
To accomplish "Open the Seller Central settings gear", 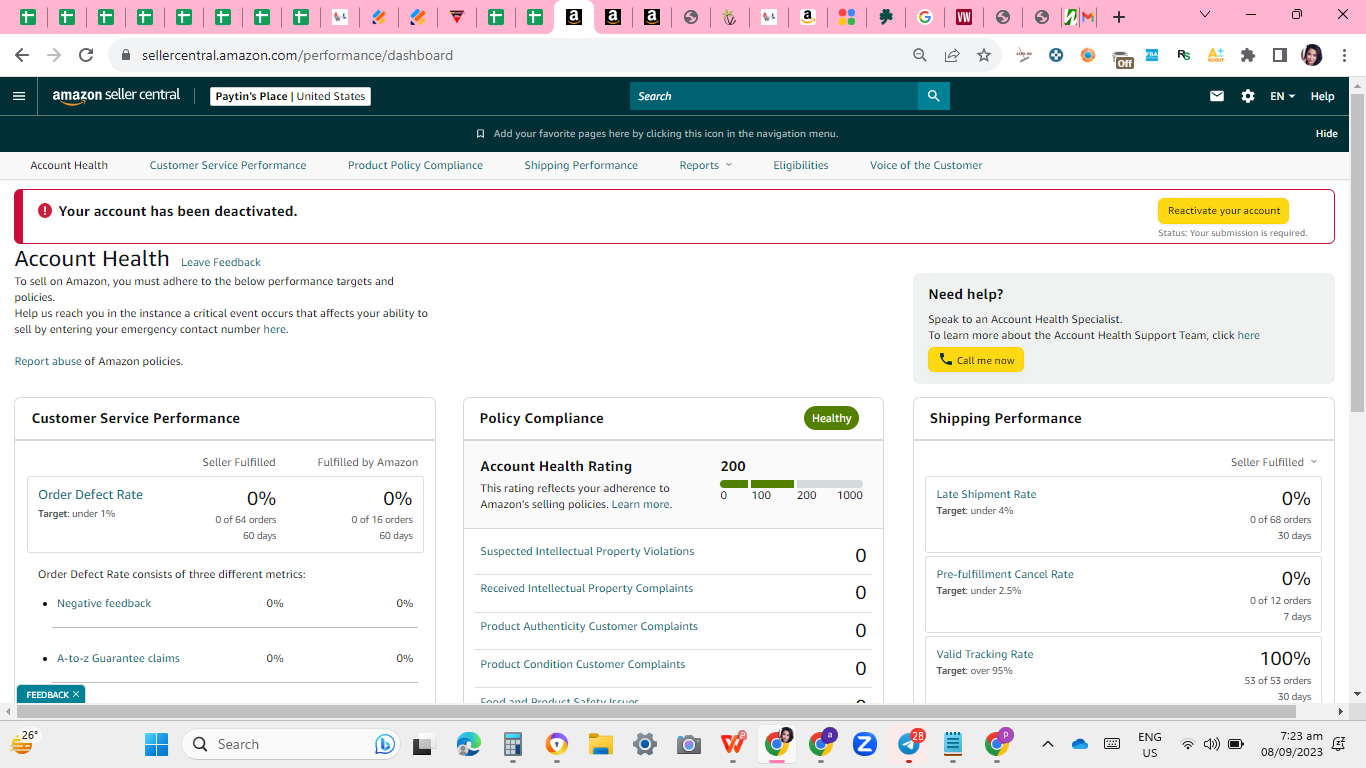I will point(1248,96).
